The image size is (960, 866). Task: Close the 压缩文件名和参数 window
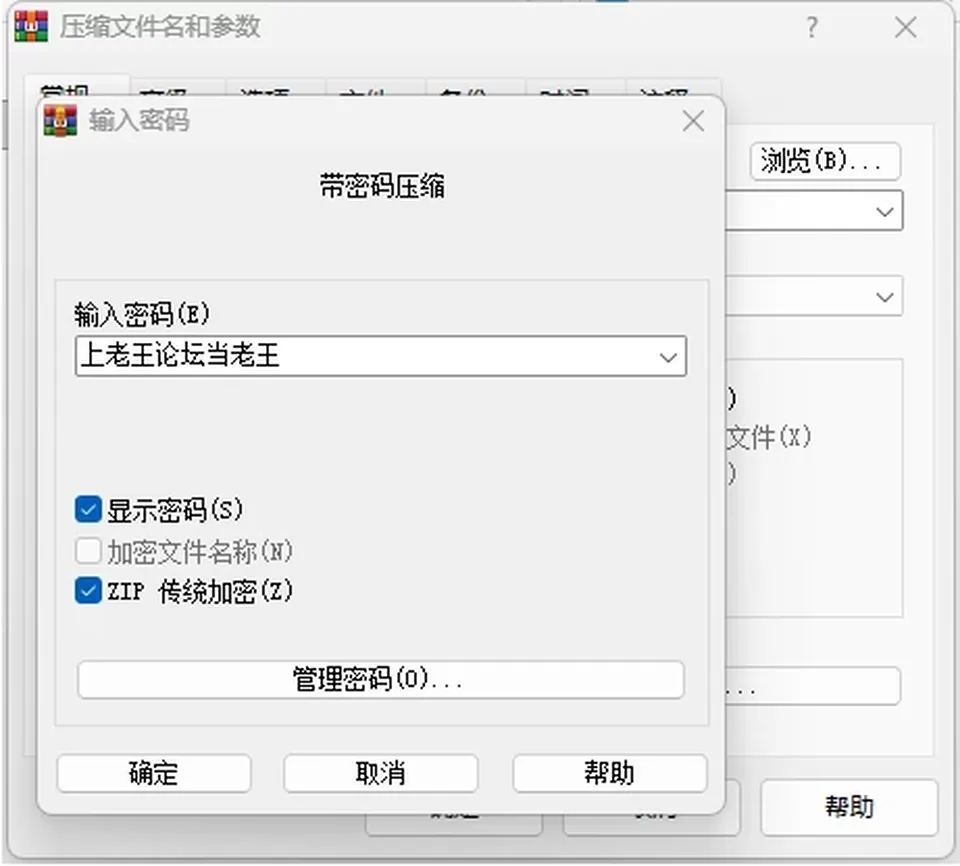[x=906, y=28]
